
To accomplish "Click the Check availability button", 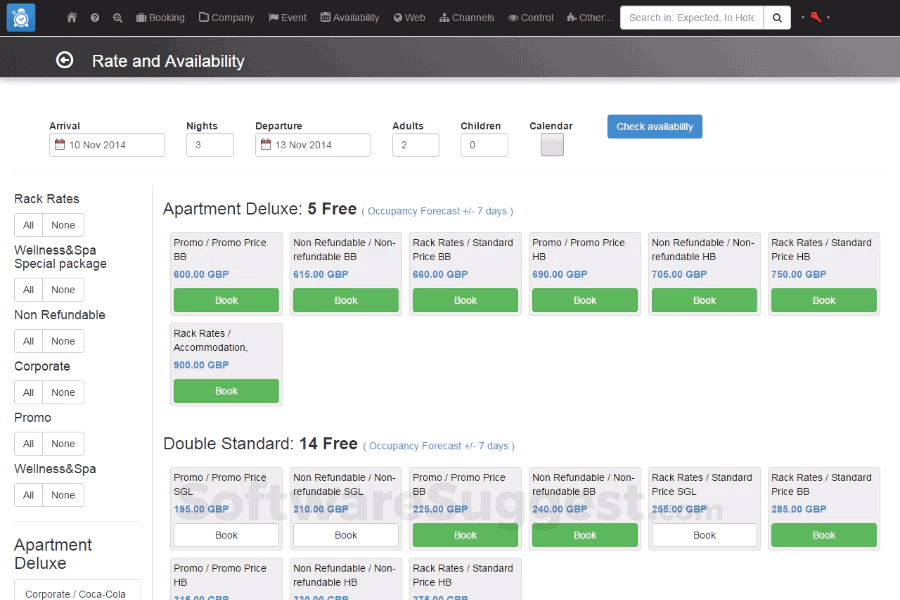I will pyautogui.click(x=654, y=127).
